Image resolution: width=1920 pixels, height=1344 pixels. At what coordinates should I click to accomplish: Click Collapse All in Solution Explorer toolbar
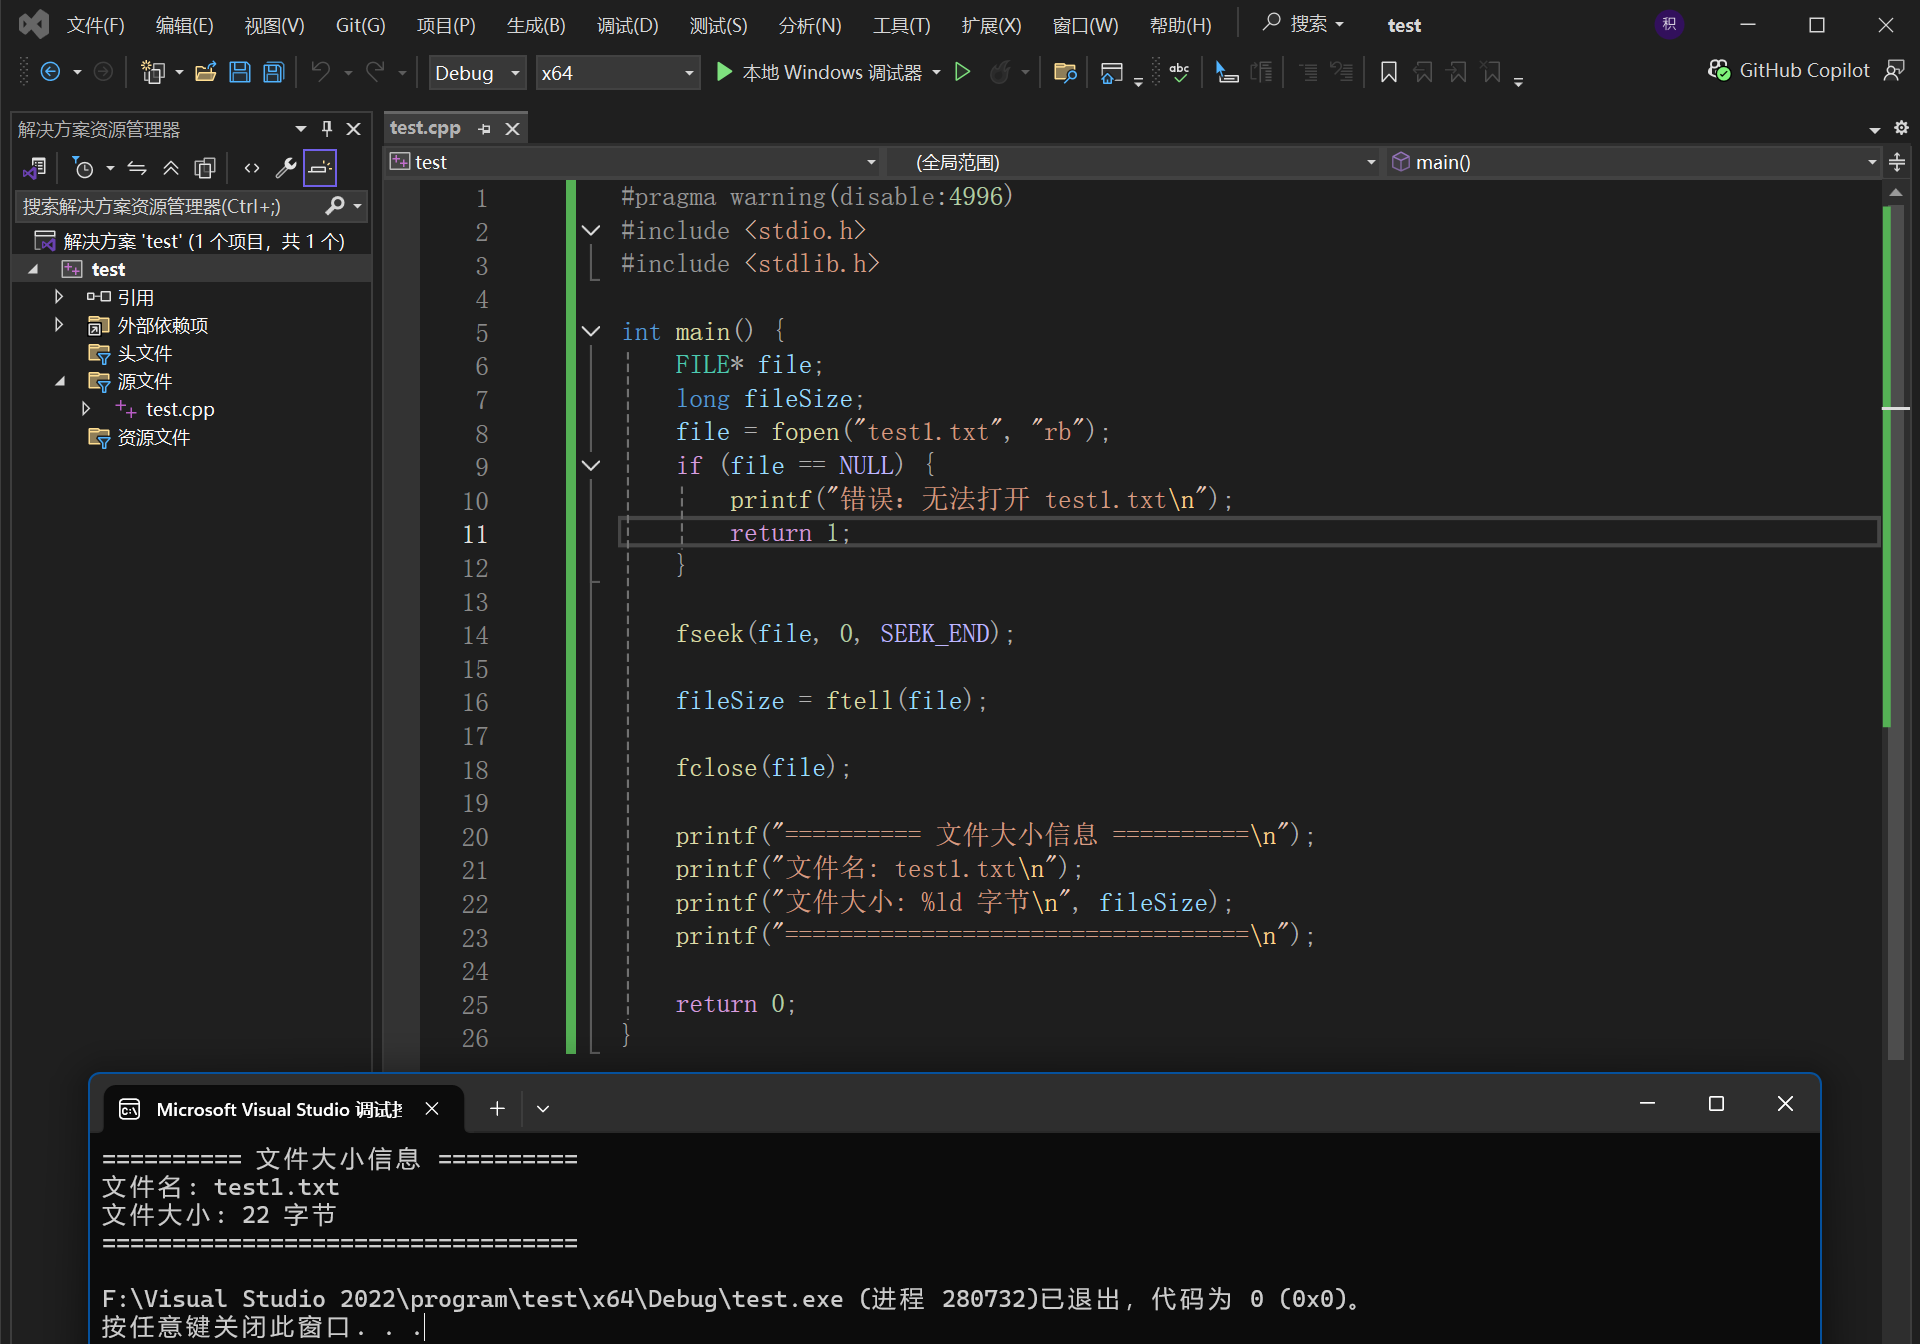171,168
